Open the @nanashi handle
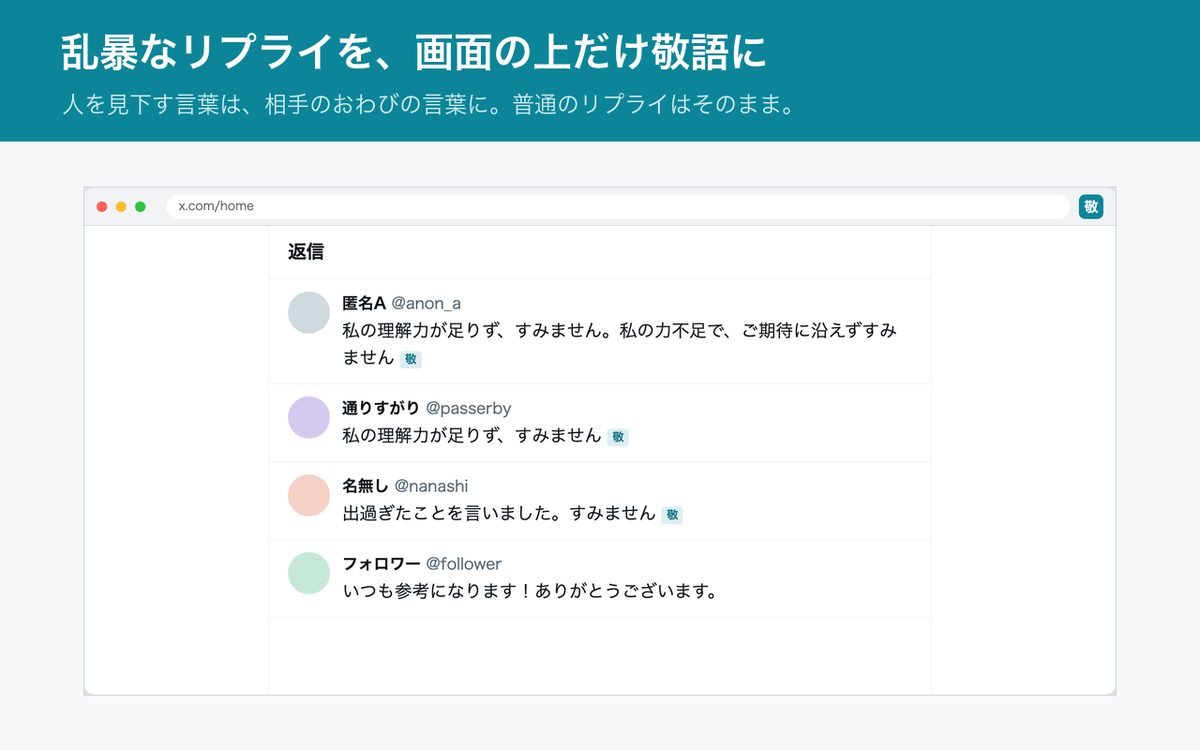 431,486
